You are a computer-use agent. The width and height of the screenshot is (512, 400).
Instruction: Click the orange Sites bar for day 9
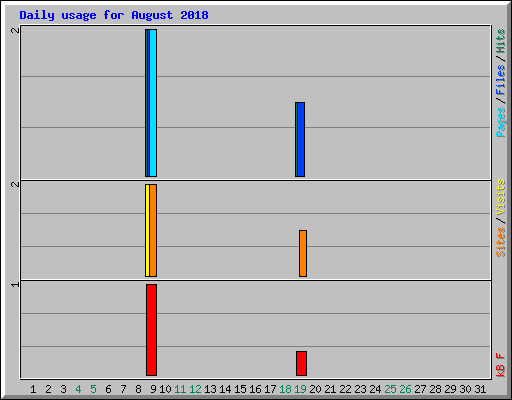click(153, 230)
